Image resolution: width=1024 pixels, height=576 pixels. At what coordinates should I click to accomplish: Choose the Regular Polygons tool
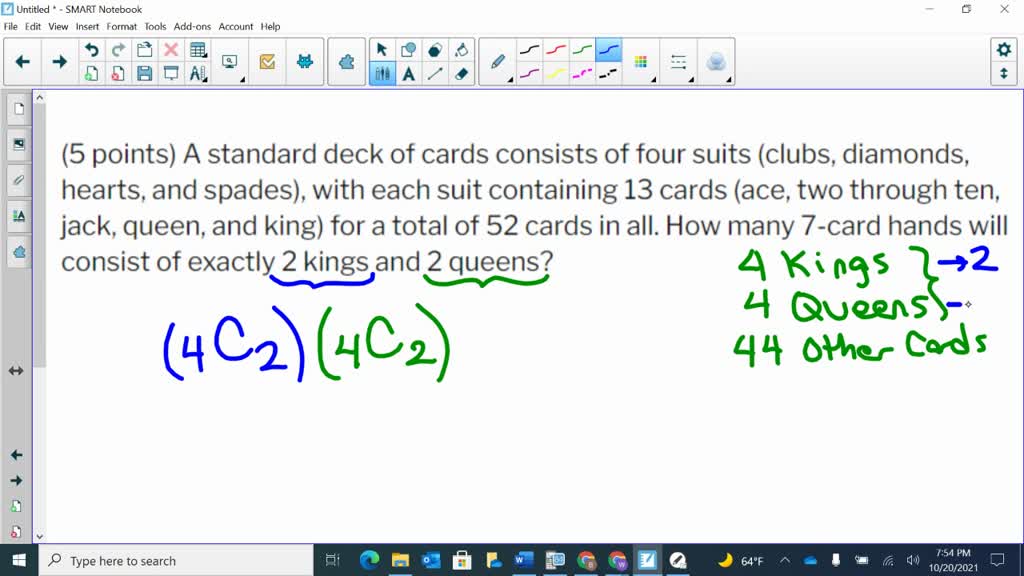[x=435, y=50]
